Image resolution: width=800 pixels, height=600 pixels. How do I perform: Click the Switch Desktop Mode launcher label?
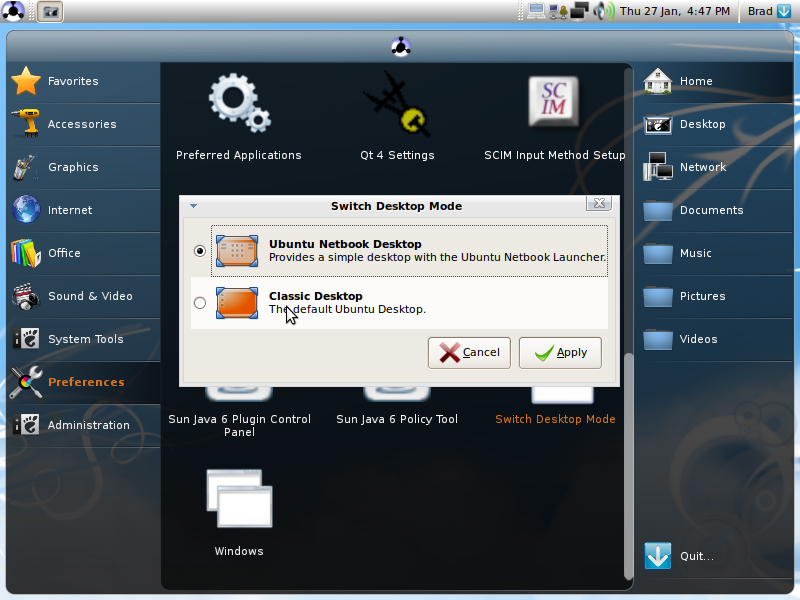click(555, 419)
